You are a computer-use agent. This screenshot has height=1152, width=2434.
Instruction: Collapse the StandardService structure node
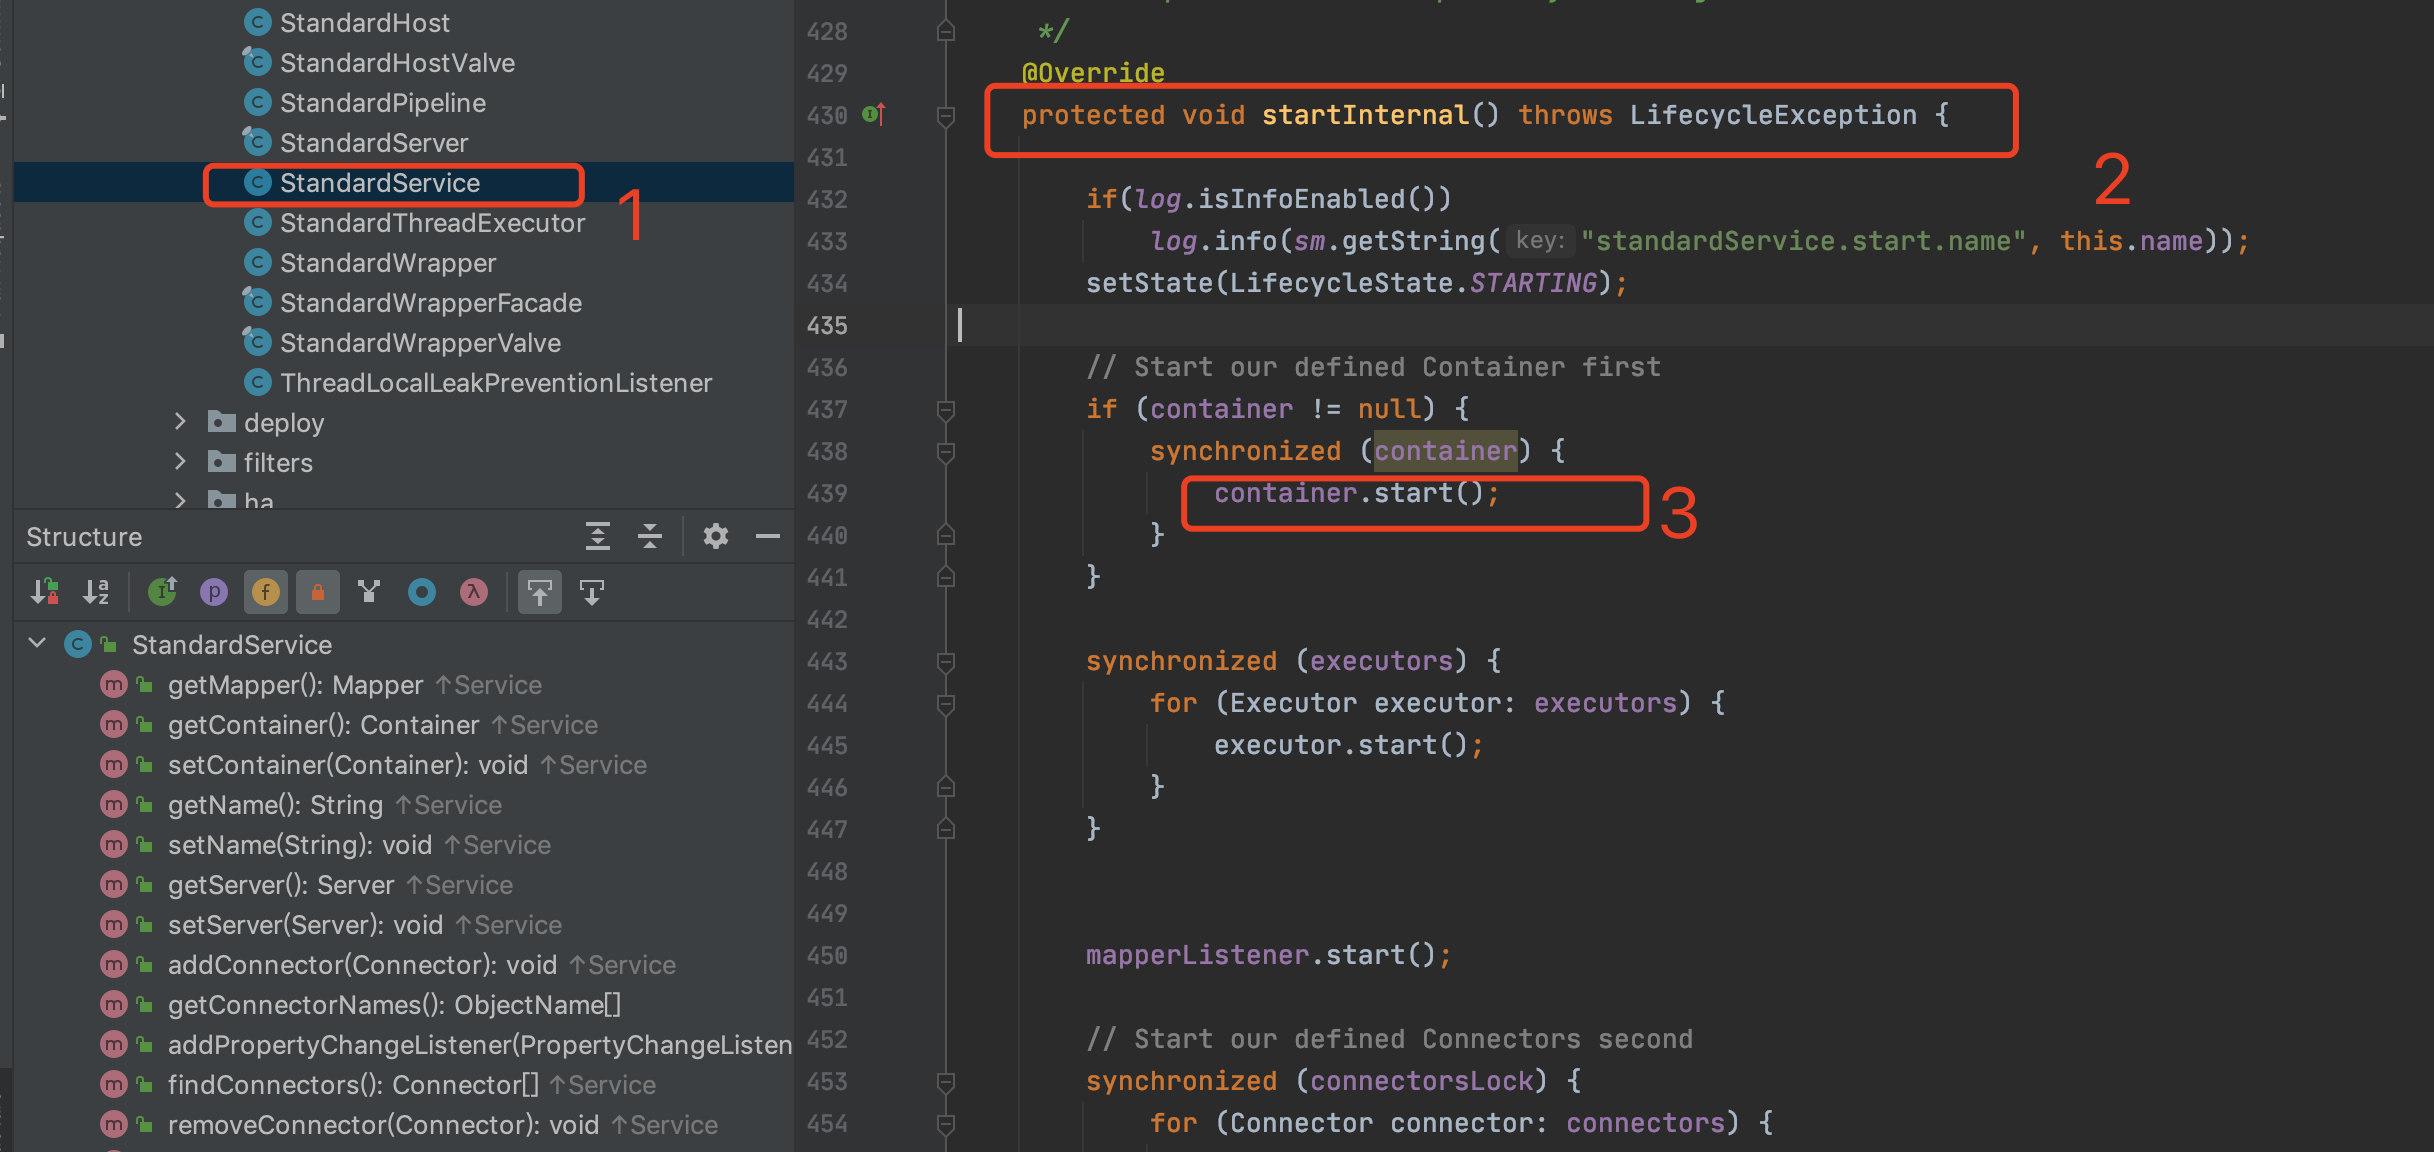38,644
